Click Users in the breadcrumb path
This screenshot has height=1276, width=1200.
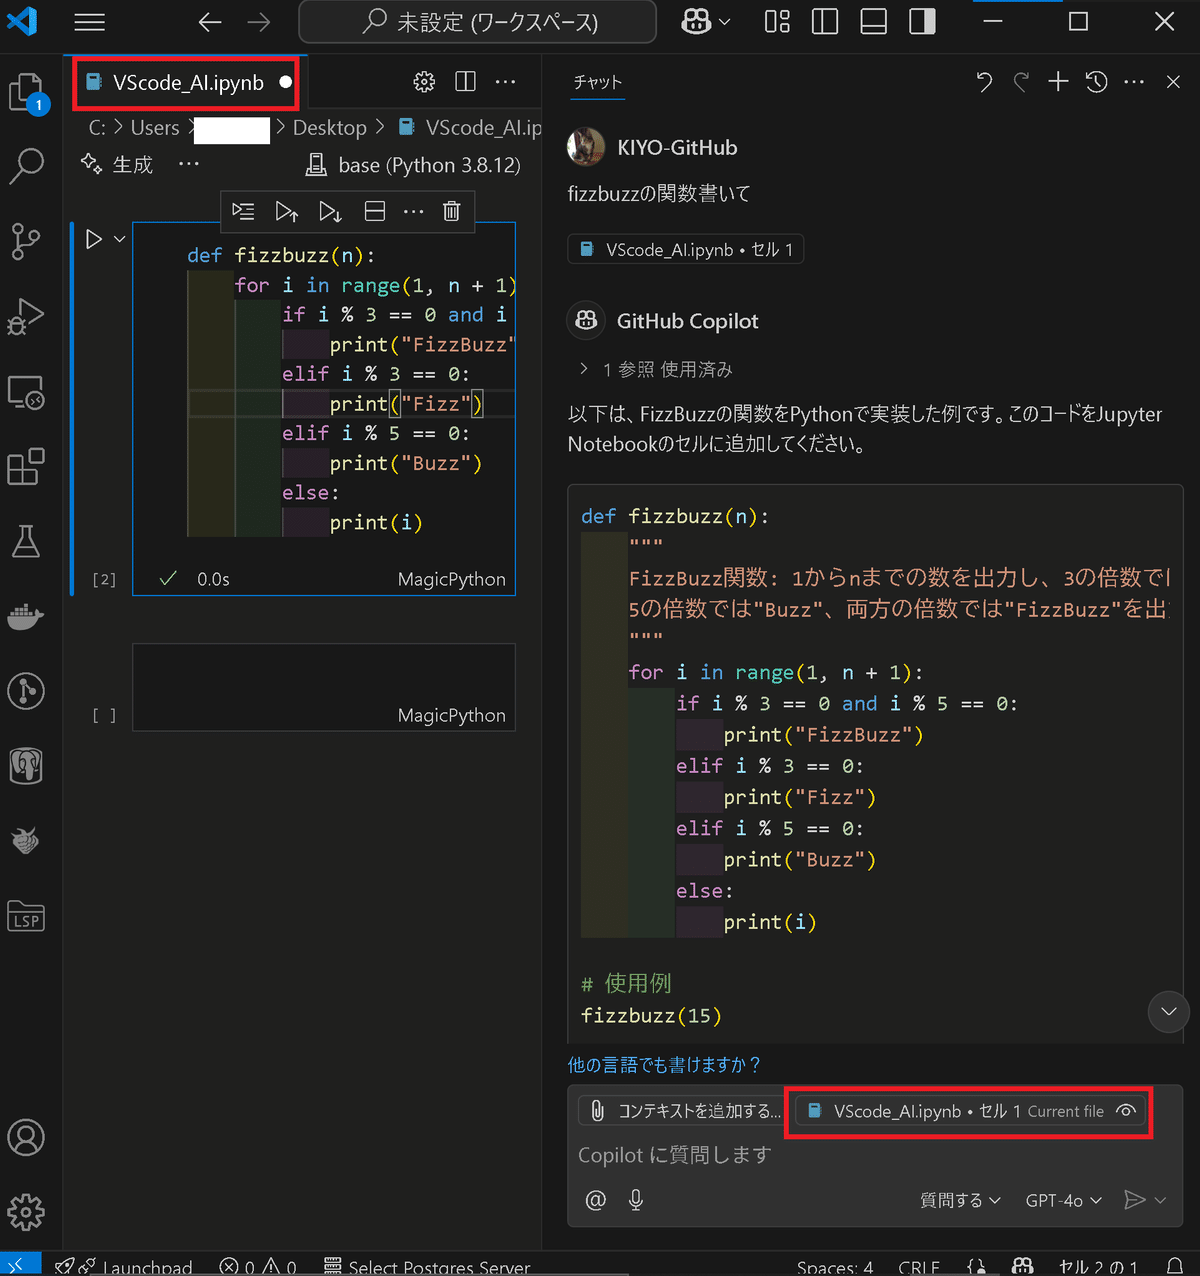(x=155, y=128)
